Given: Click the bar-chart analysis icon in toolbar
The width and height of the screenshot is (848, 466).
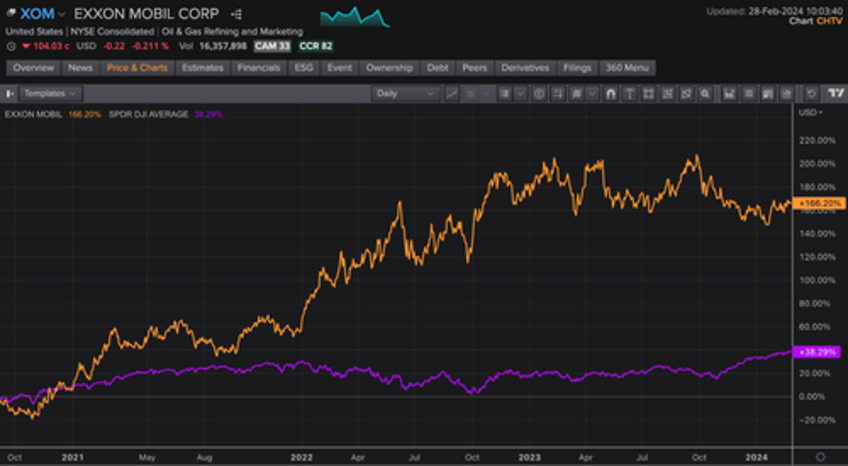Looking at the screenshot, I should coord(730,94).
